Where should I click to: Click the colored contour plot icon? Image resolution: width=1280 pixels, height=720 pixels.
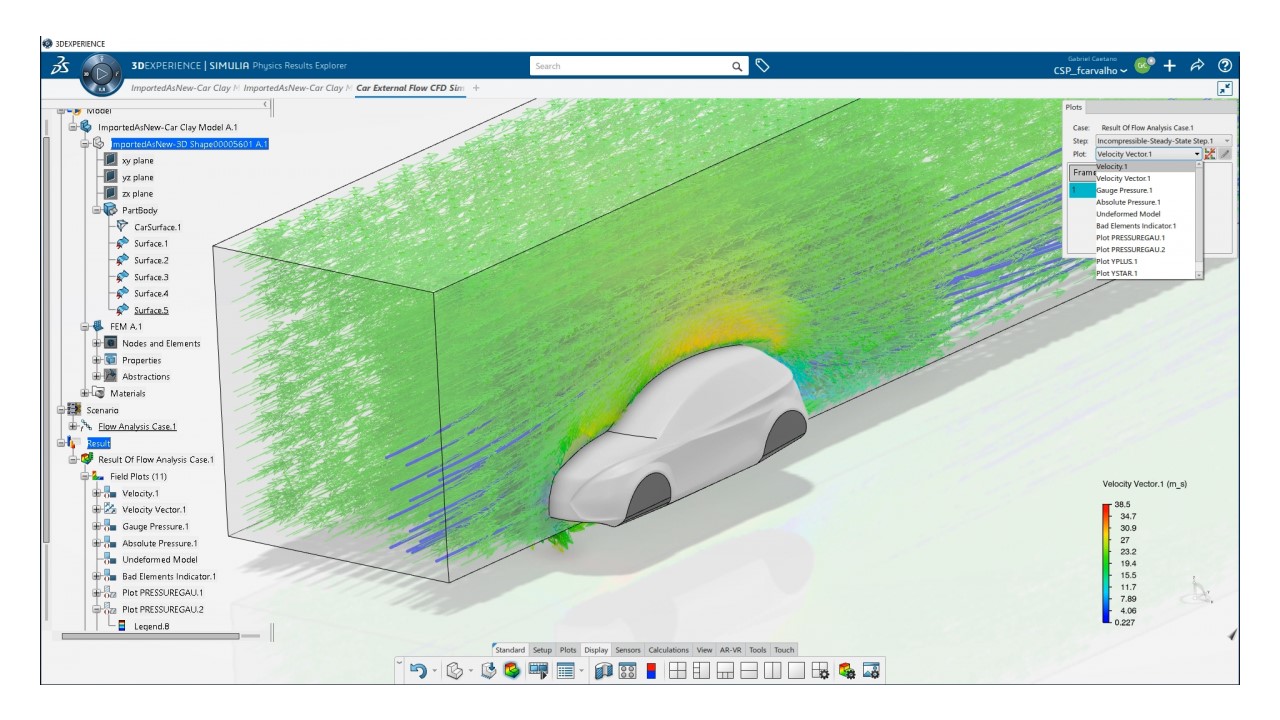(x=512, y=671)
